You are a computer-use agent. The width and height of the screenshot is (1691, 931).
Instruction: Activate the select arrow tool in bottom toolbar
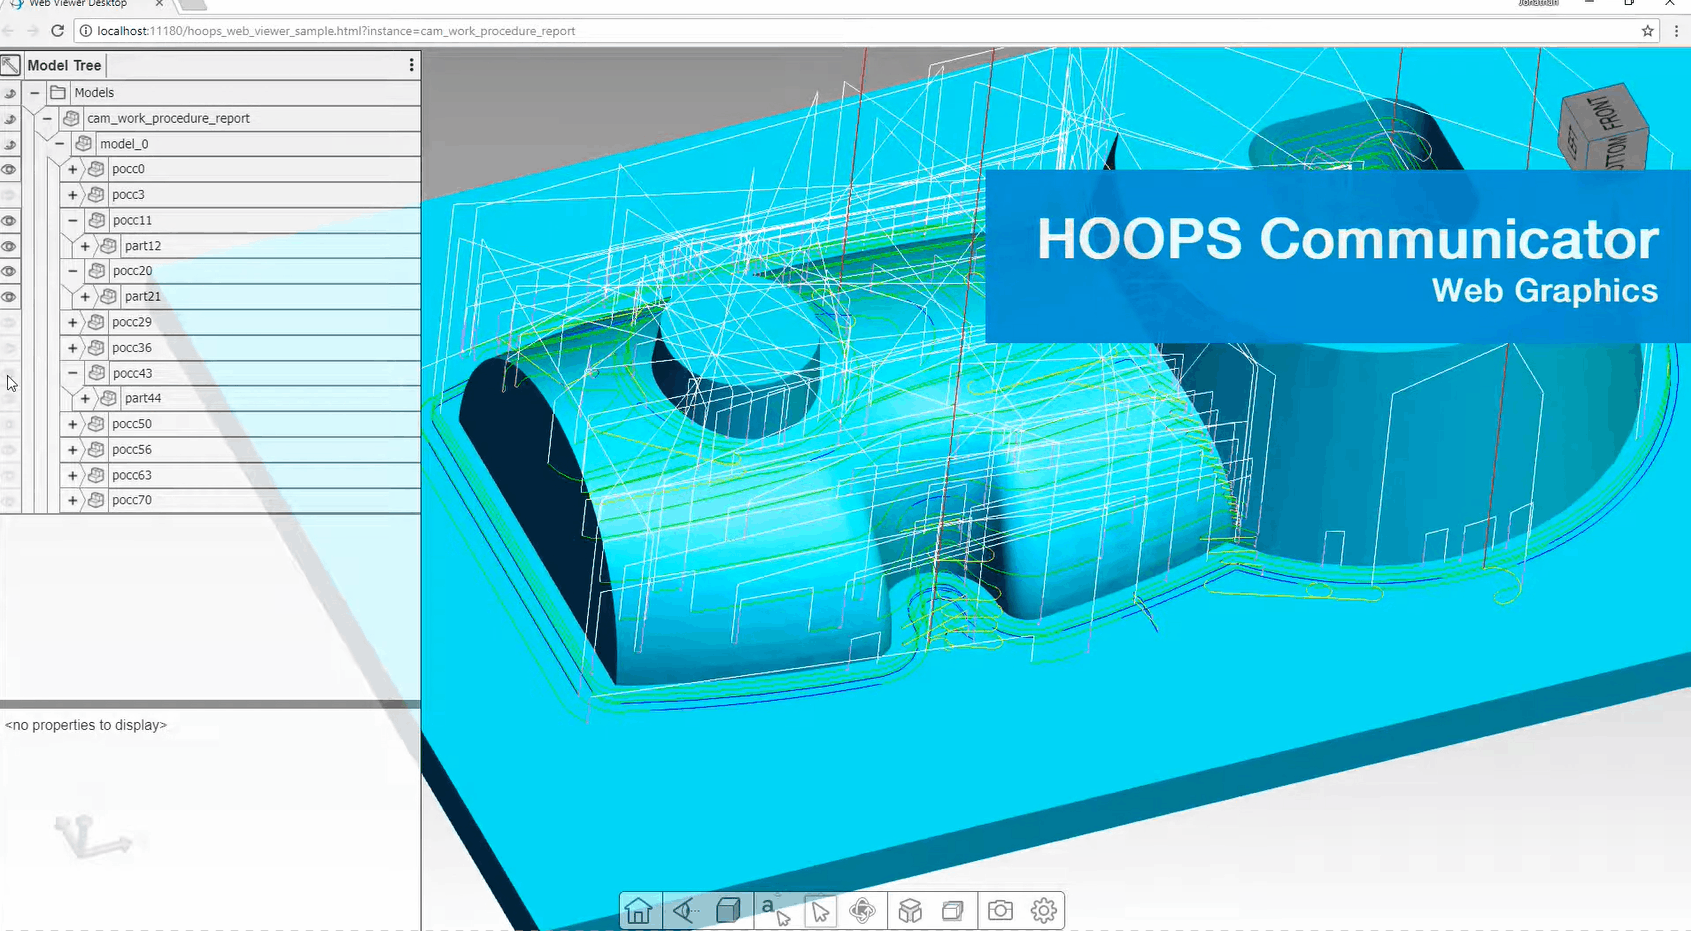820,911
